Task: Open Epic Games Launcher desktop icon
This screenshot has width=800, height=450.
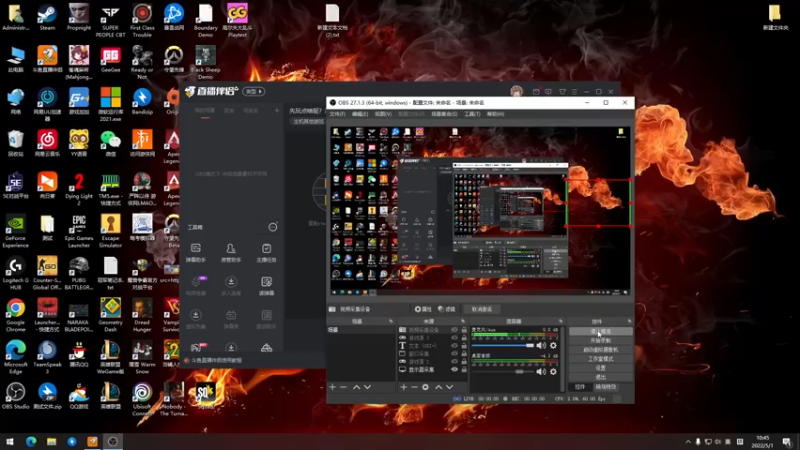Action: (x=79, y=231)
